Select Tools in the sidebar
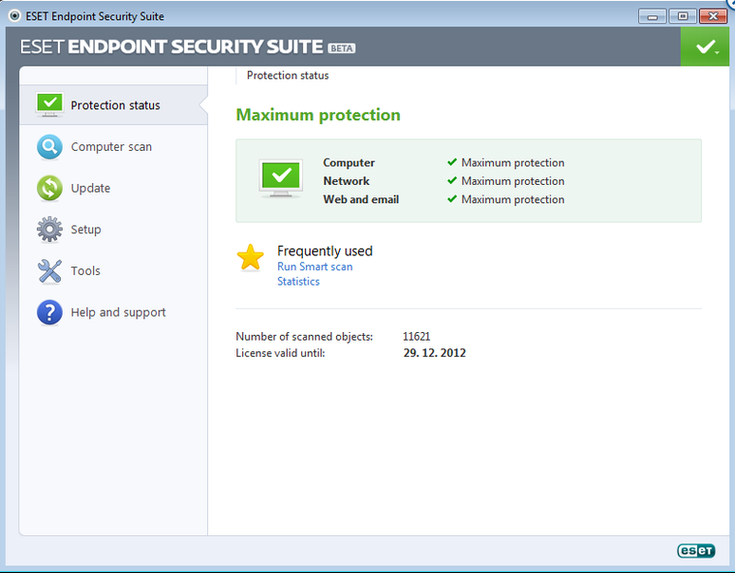 [114, 271]
